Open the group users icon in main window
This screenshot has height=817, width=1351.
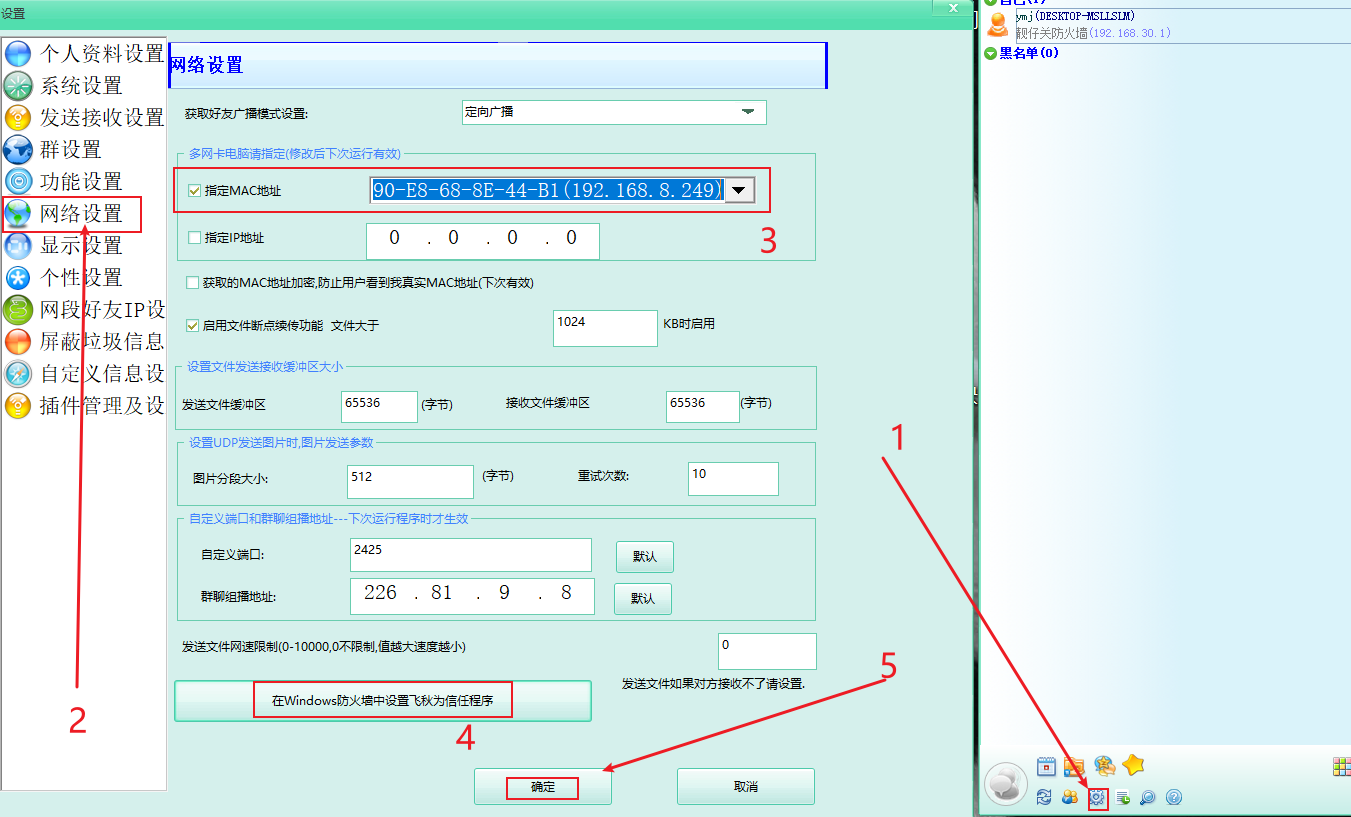tap(1070, 797)
